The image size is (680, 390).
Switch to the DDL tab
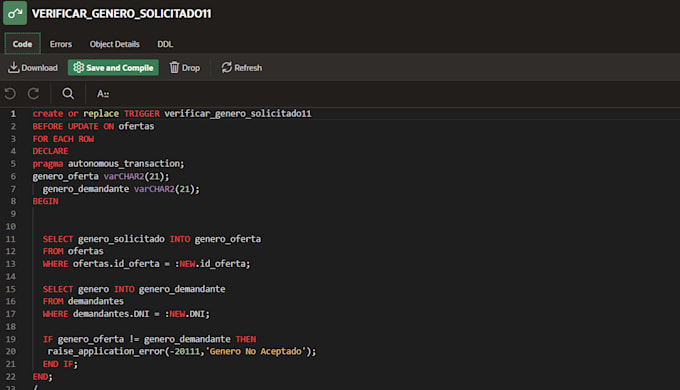click(165, 44)
